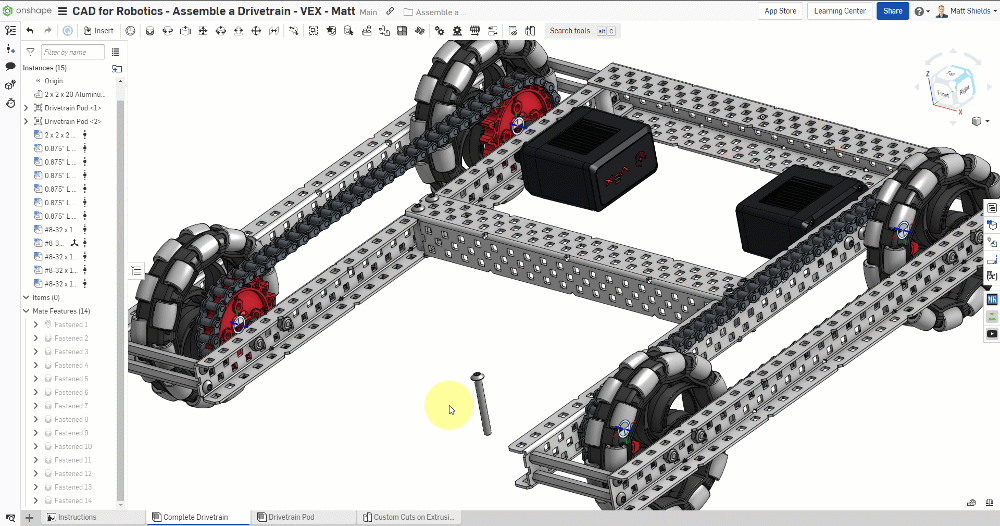Expand the Fastened 5 mate

(36, 379)
